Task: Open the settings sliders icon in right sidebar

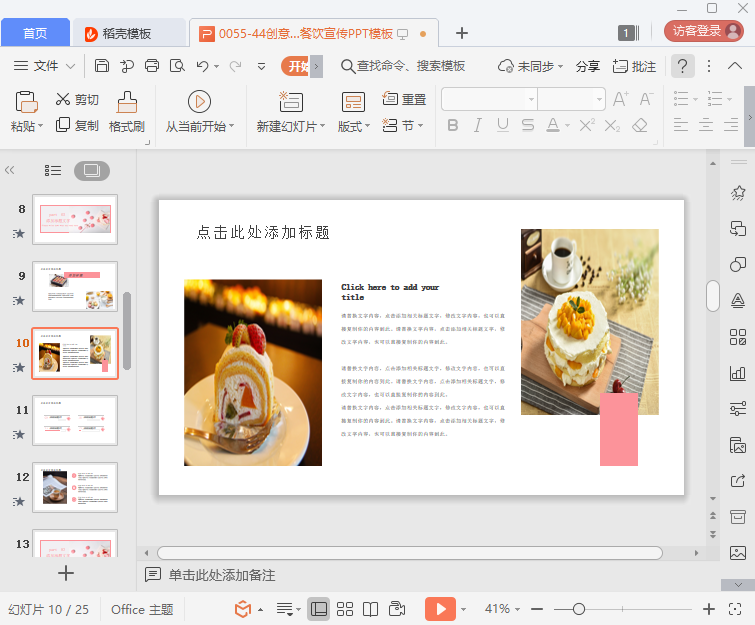Action: coord(738,409)
